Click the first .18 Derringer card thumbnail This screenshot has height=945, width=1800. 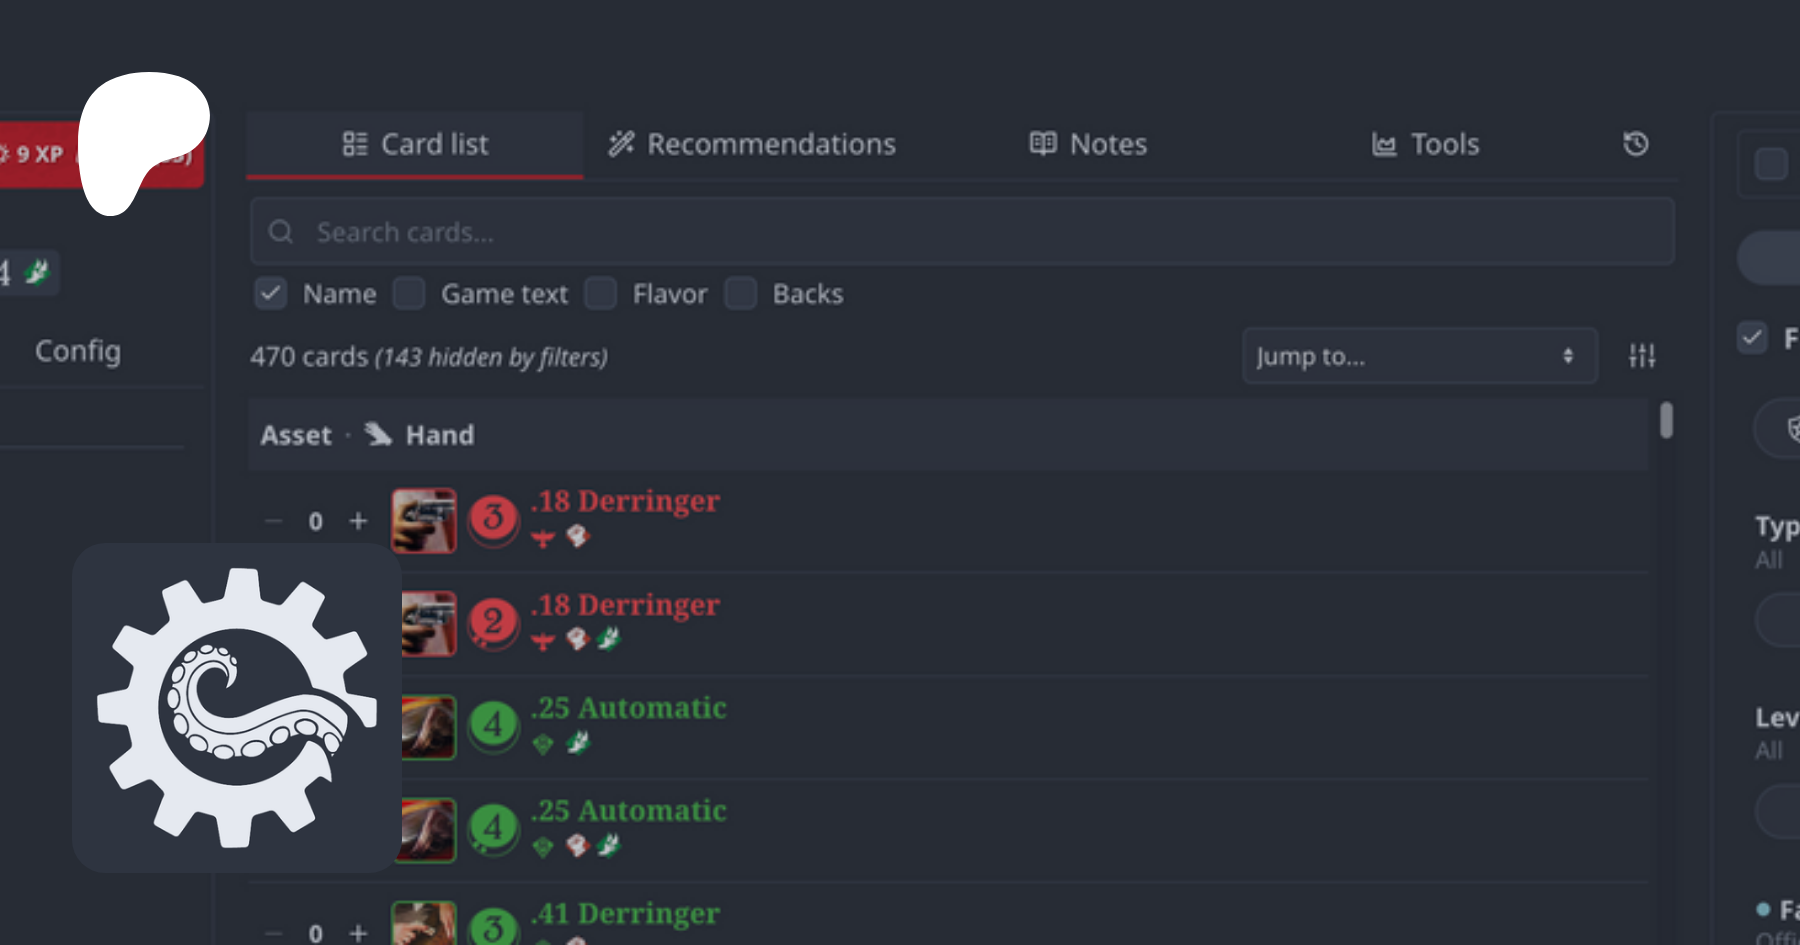coord(424,521)
